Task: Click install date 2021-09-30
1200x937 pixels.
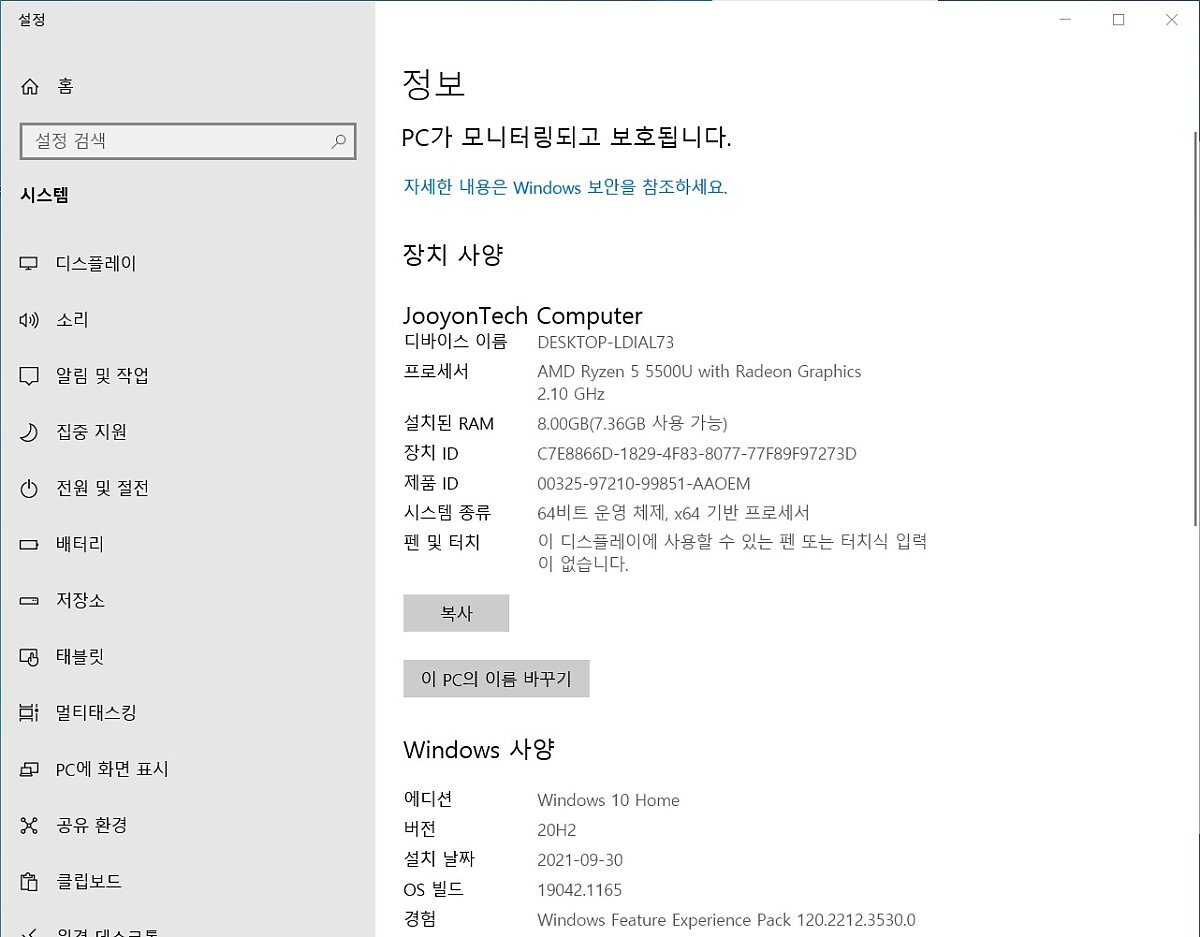Action: 580,860
